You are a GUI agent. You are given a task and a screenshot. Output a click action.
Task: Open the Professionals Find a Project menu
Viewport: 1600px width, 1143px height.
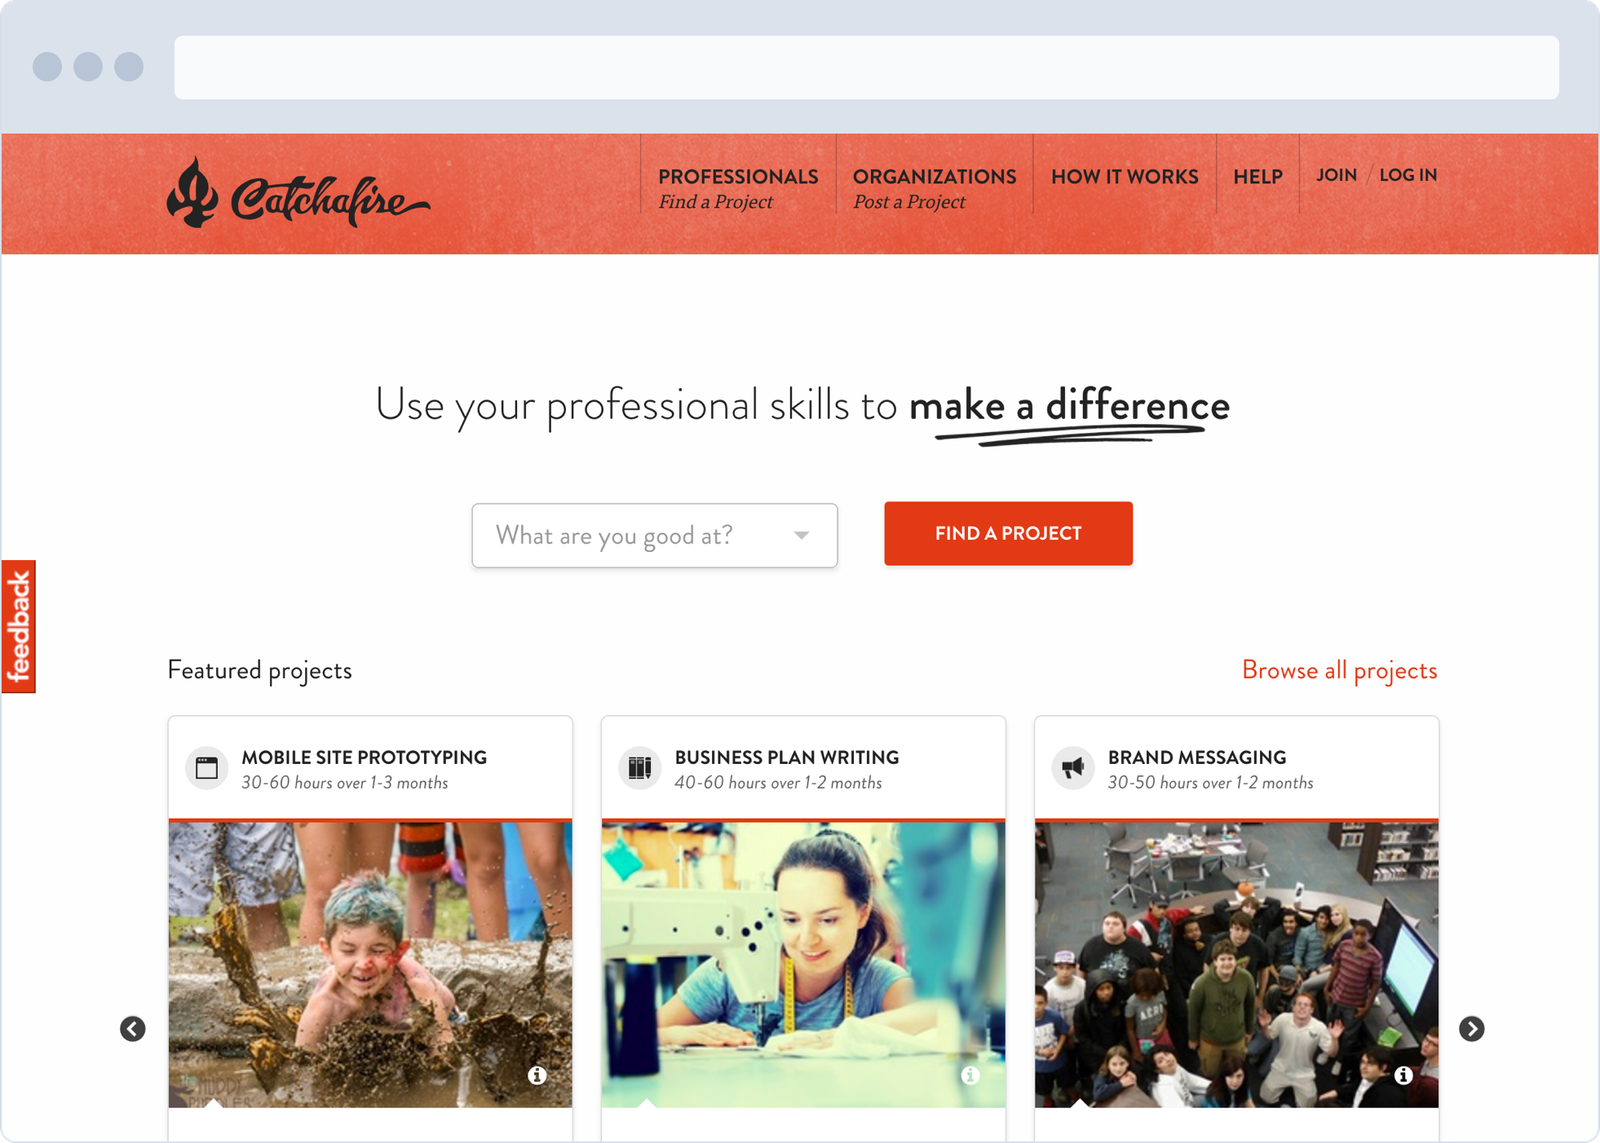[x=738, y=188]
